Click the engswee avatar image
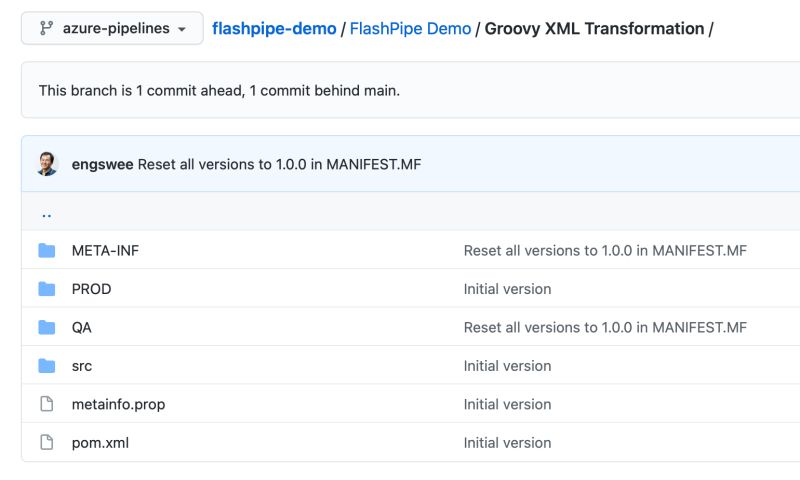800x480 pixels. (x=47, y=164)
